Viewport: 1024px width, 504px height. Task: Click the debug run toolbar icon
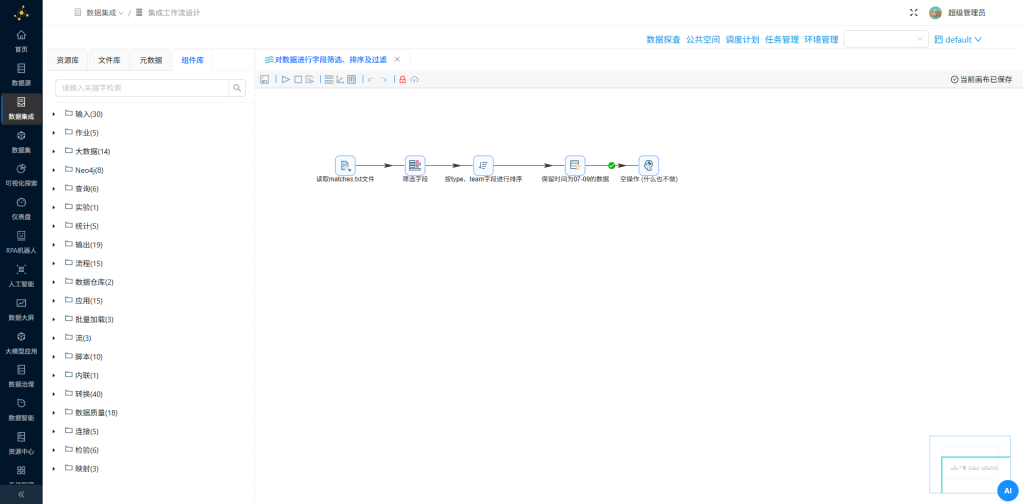click(310, 79)
